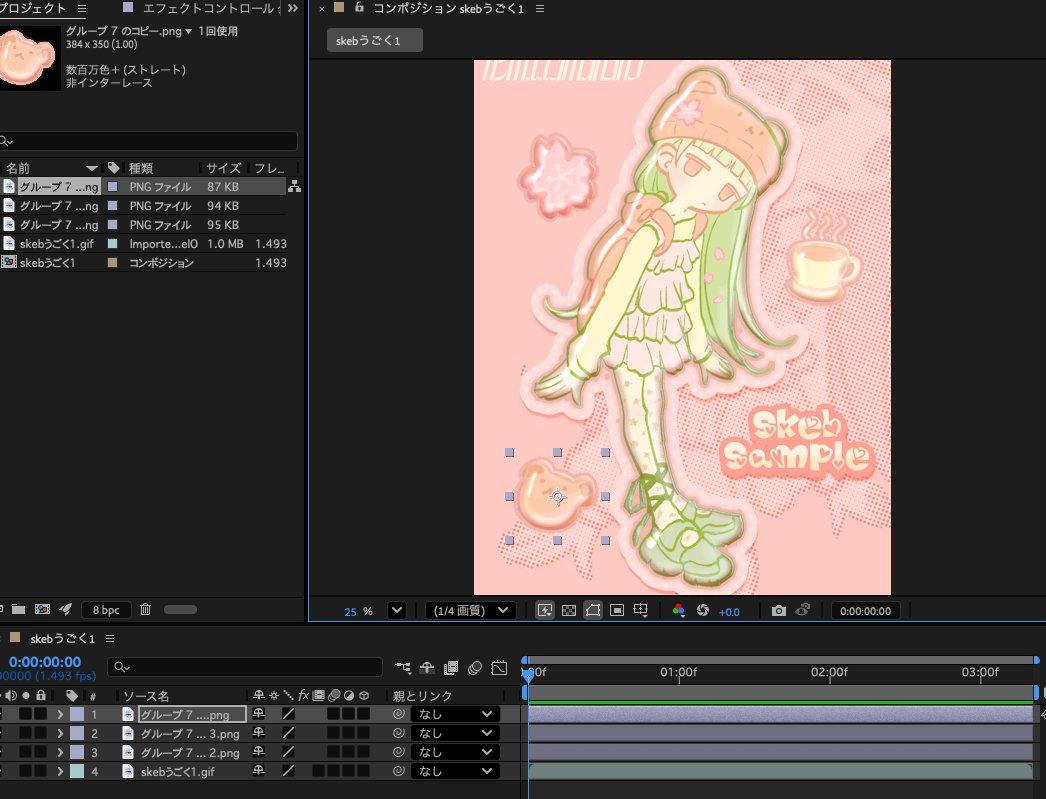Toggle the transparency grid in the viewer
The width and height of the screenshot is (1046, 799).
pos(569,610)
